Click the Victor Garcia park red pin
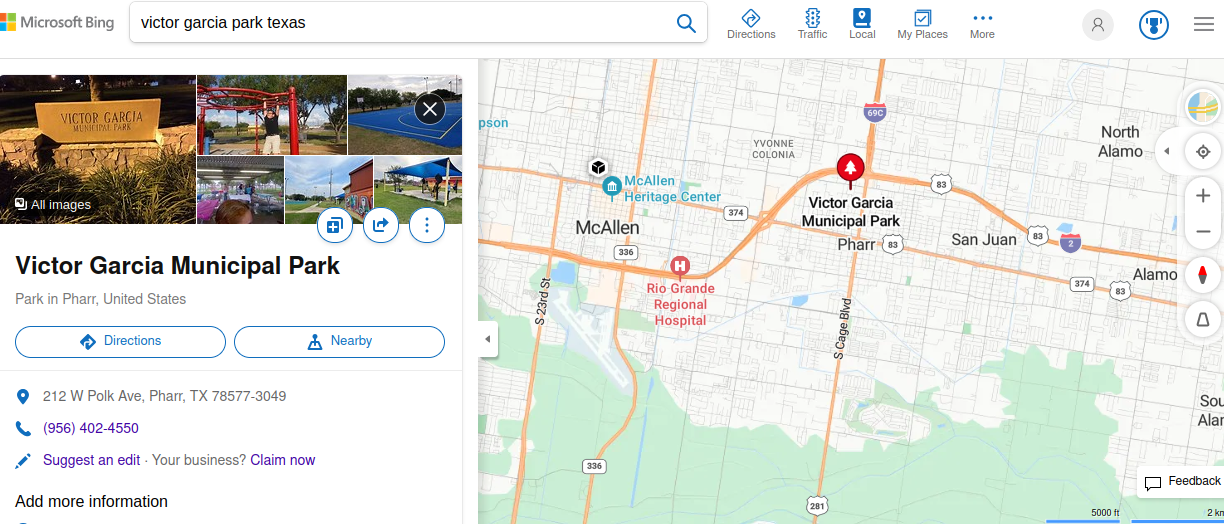The height and width of the screenshot is (524, 1224). point(850,169)
